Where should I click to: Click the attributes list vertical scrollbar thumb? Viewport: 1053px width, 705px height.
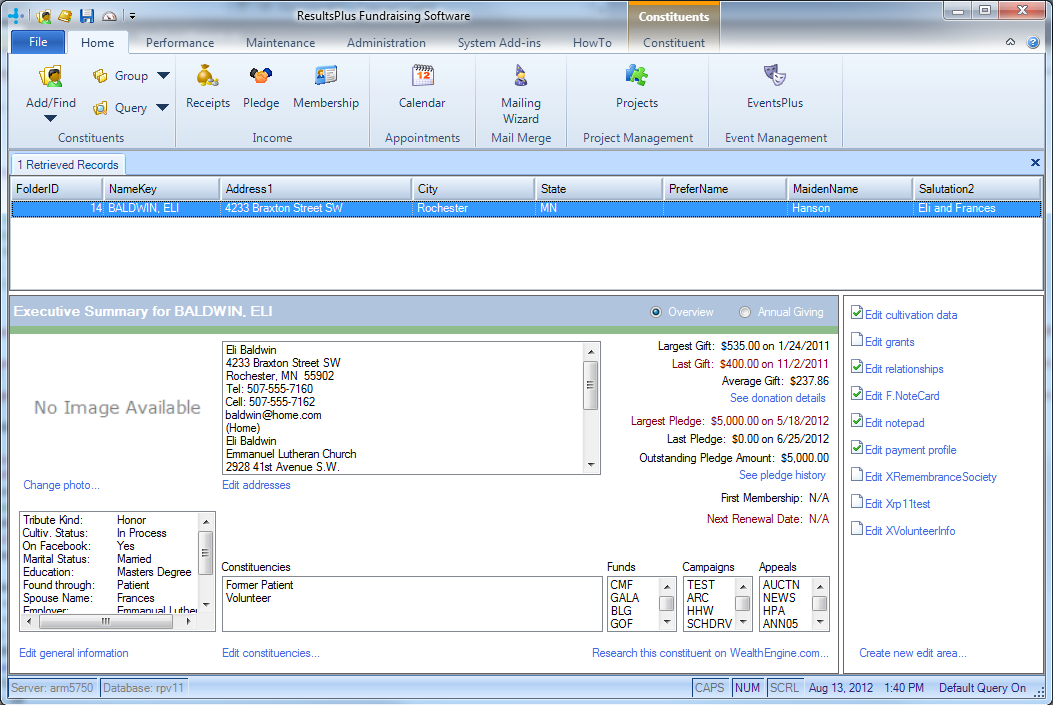(x=206, y=553)
